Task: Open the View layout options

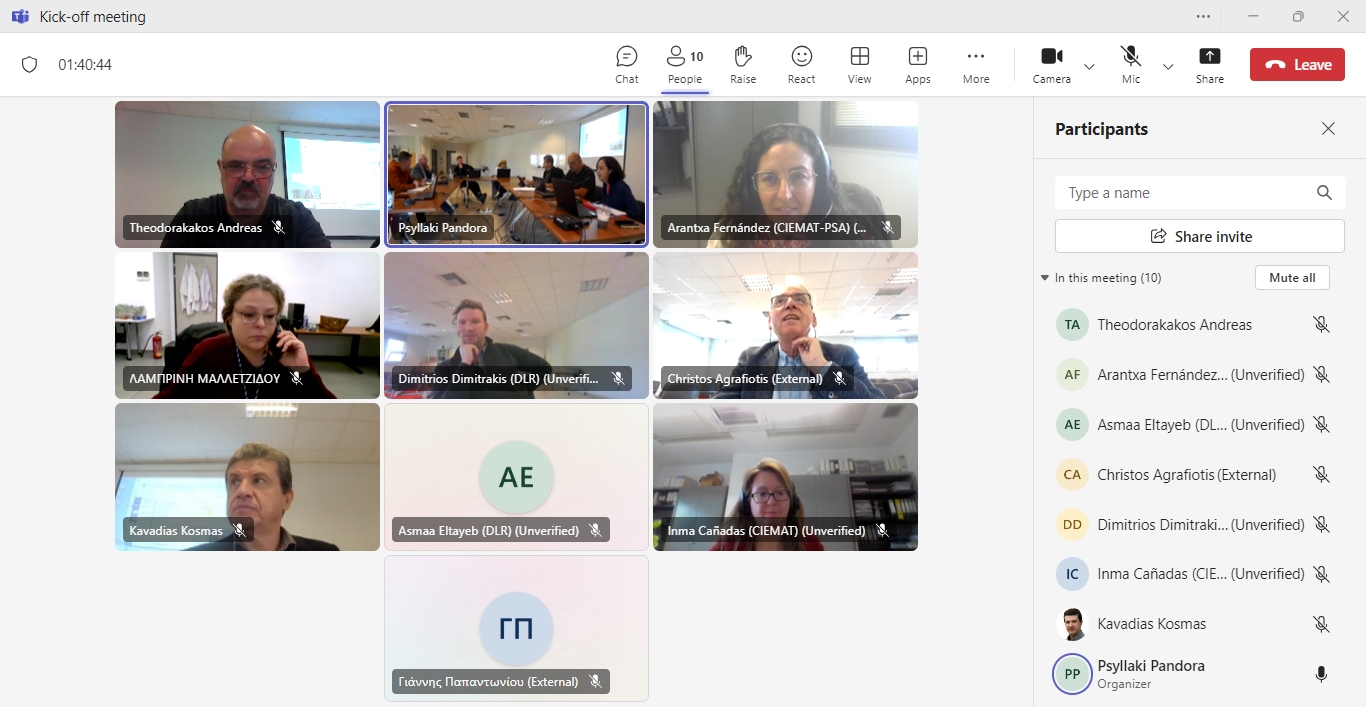Action: 859,65
